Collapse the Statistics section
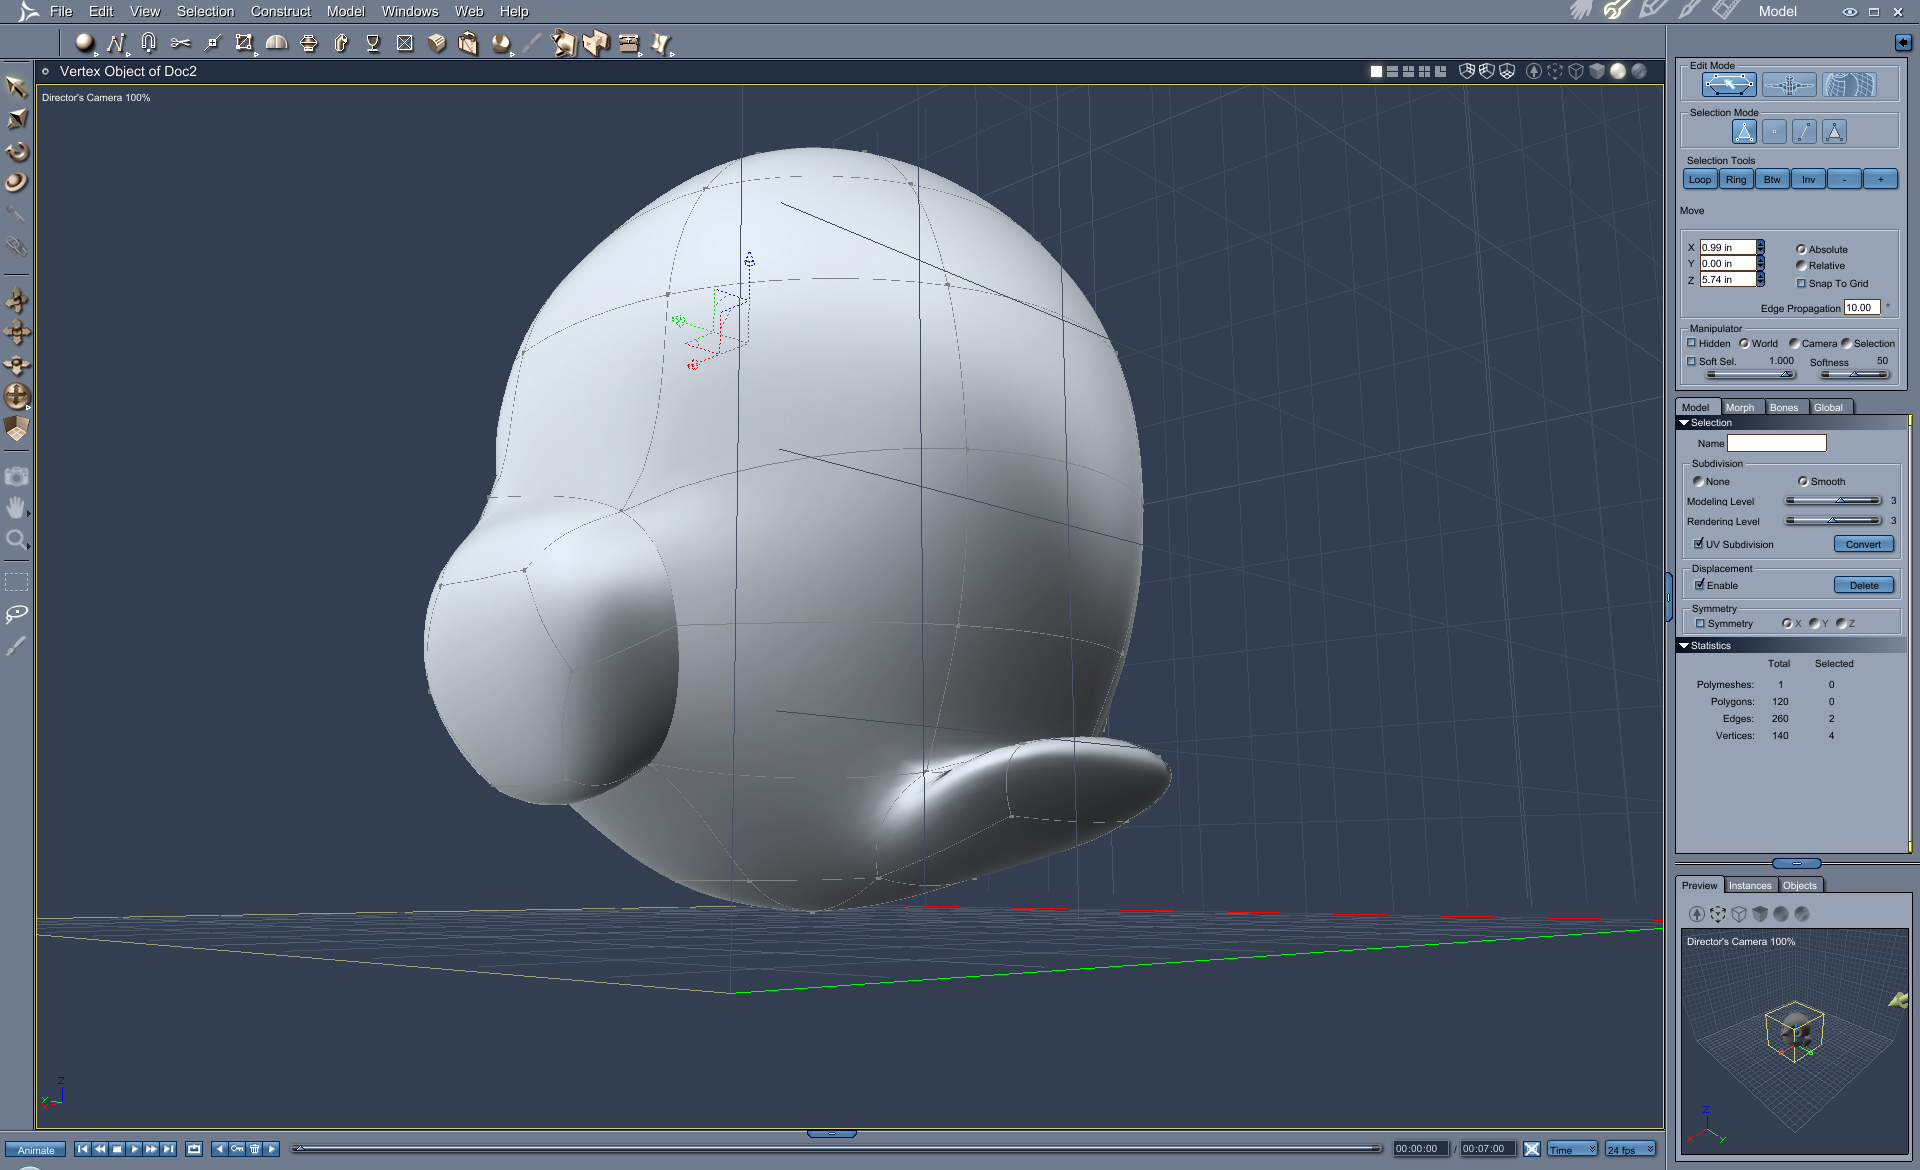The height and width of the screenshot is (1170, 1920). click(x=1684, y=646)
